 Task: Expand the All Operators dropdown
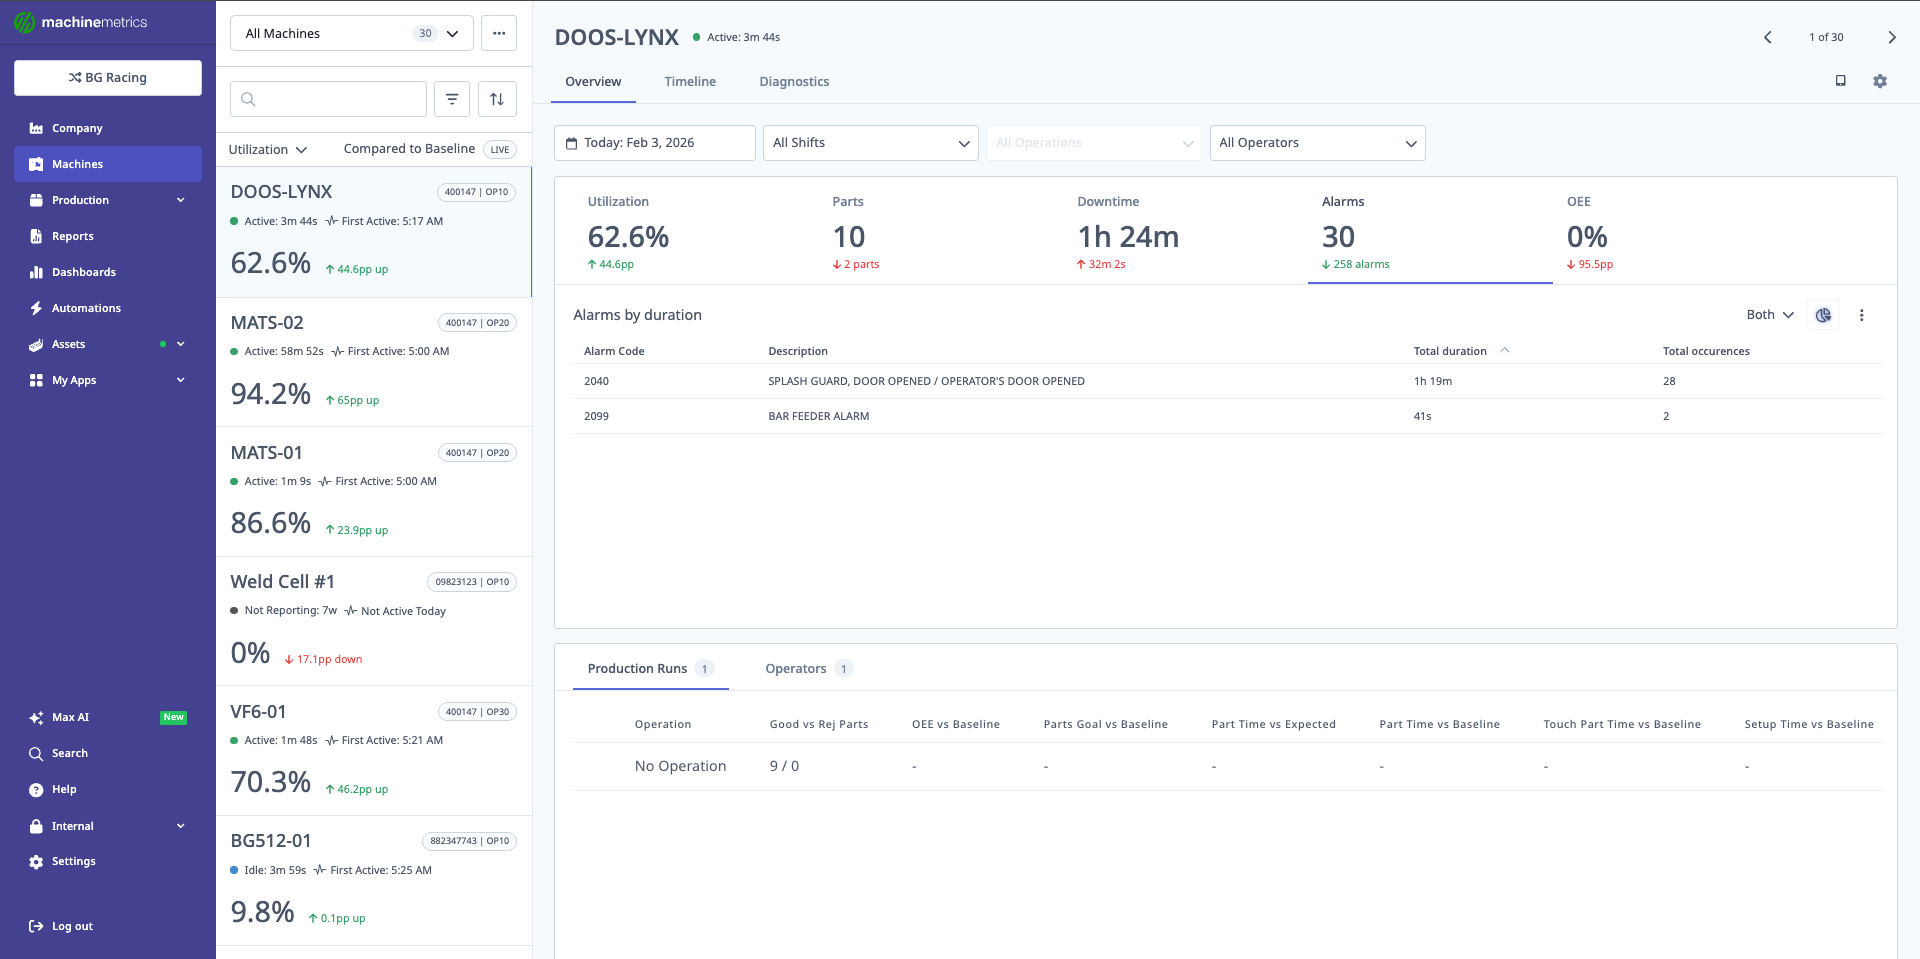pos(1317,143)
